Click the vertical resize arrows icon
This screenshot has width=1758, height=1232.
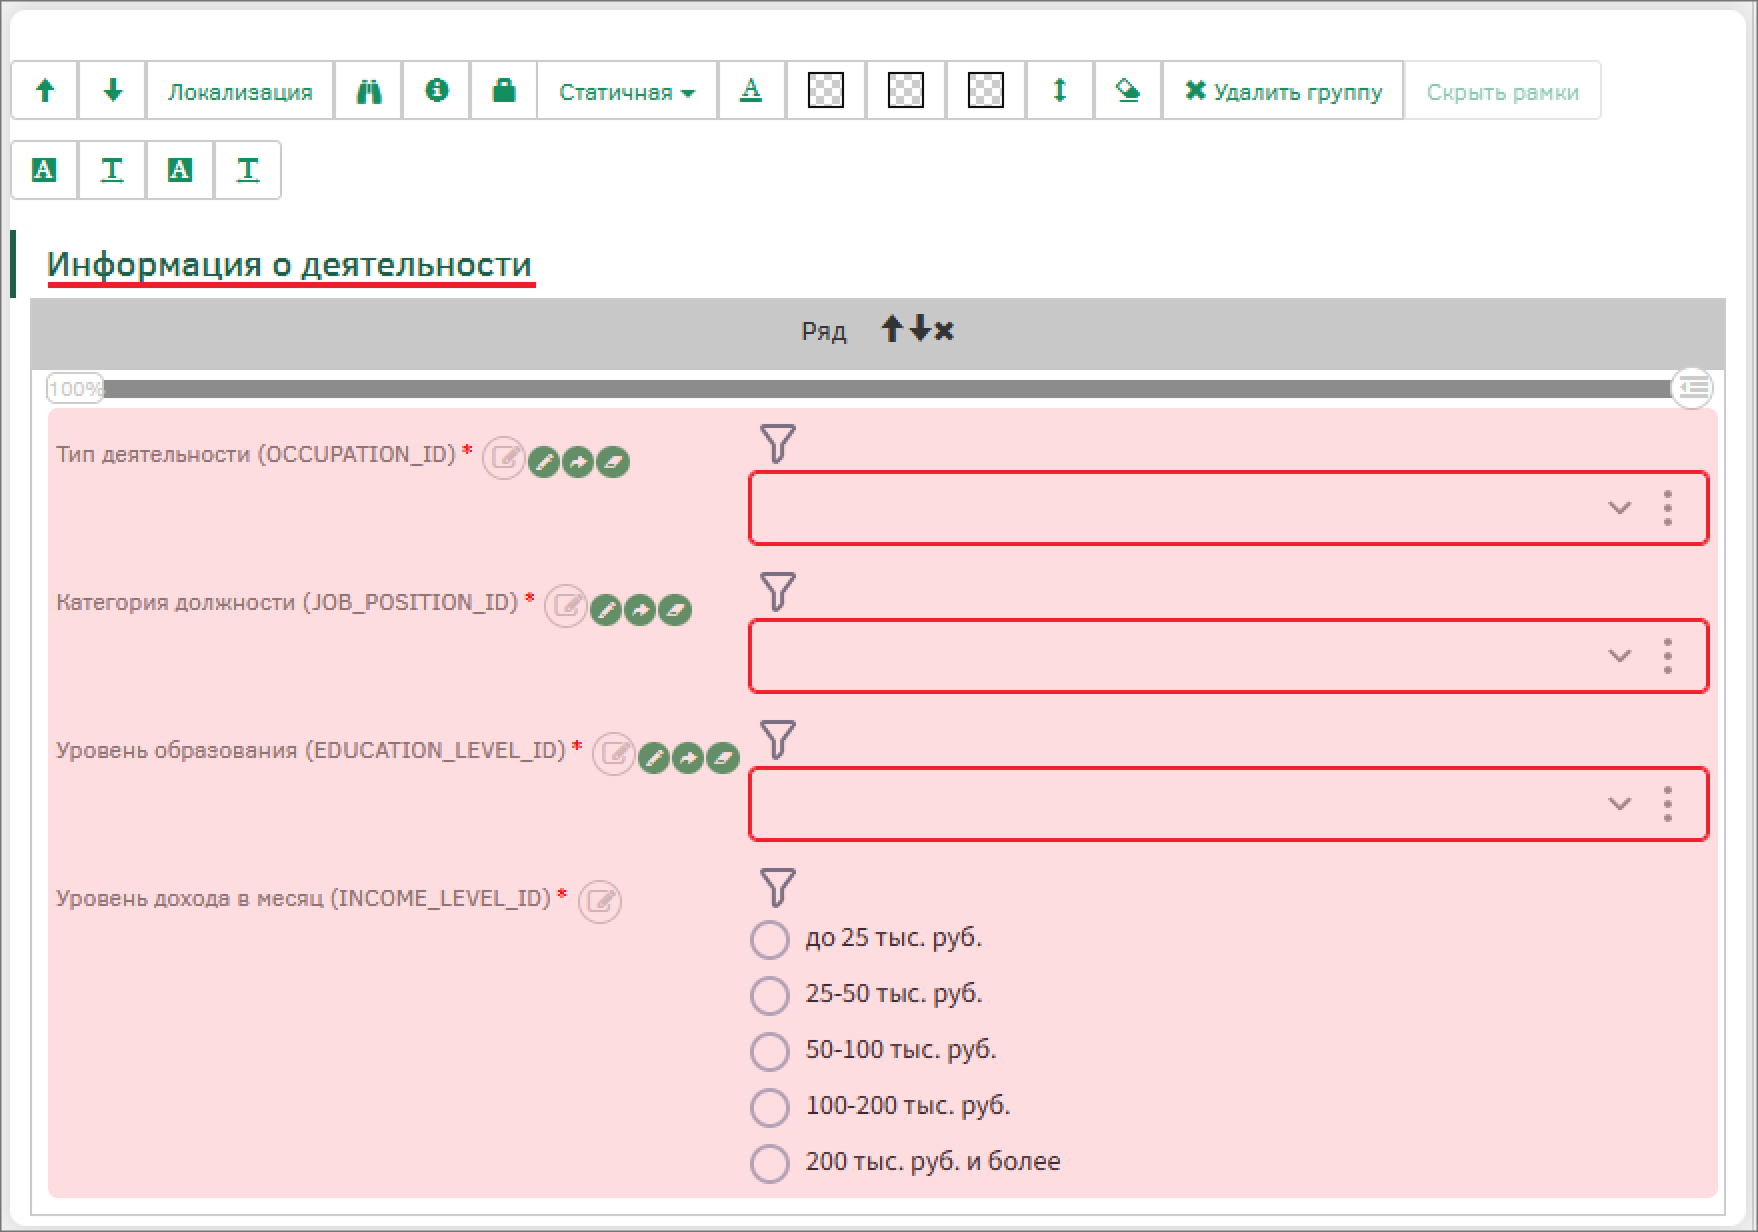point(1059,91)
